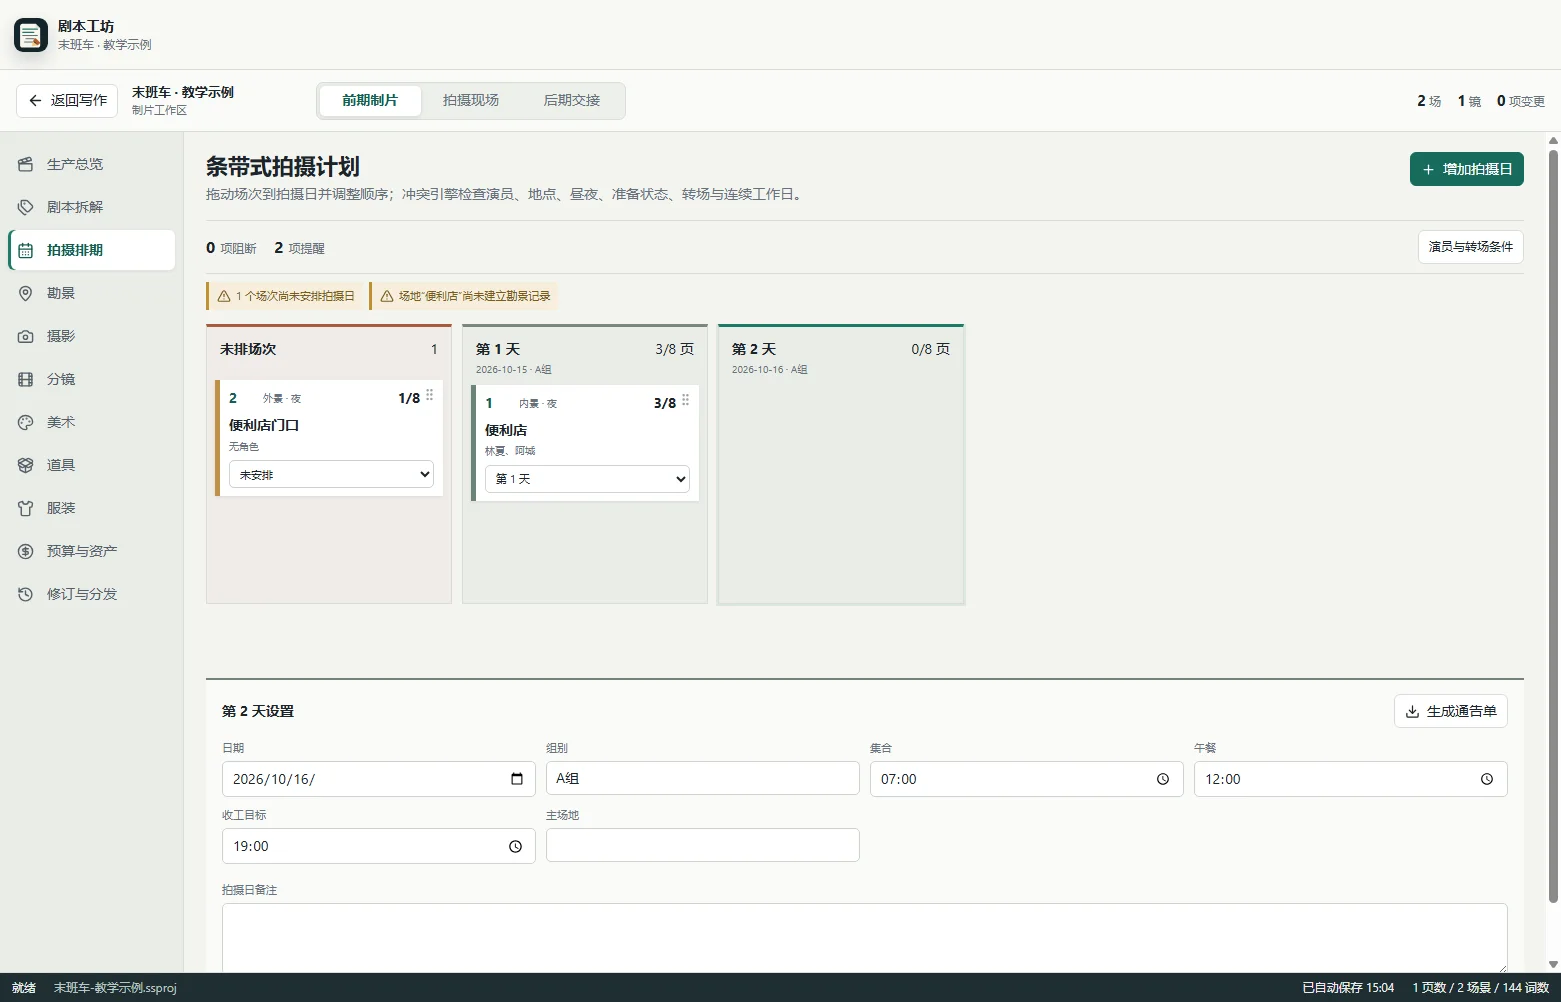1561x1002 pixels.
Task: Click the 0 项变更 counter
Action: click(1520, 101)
